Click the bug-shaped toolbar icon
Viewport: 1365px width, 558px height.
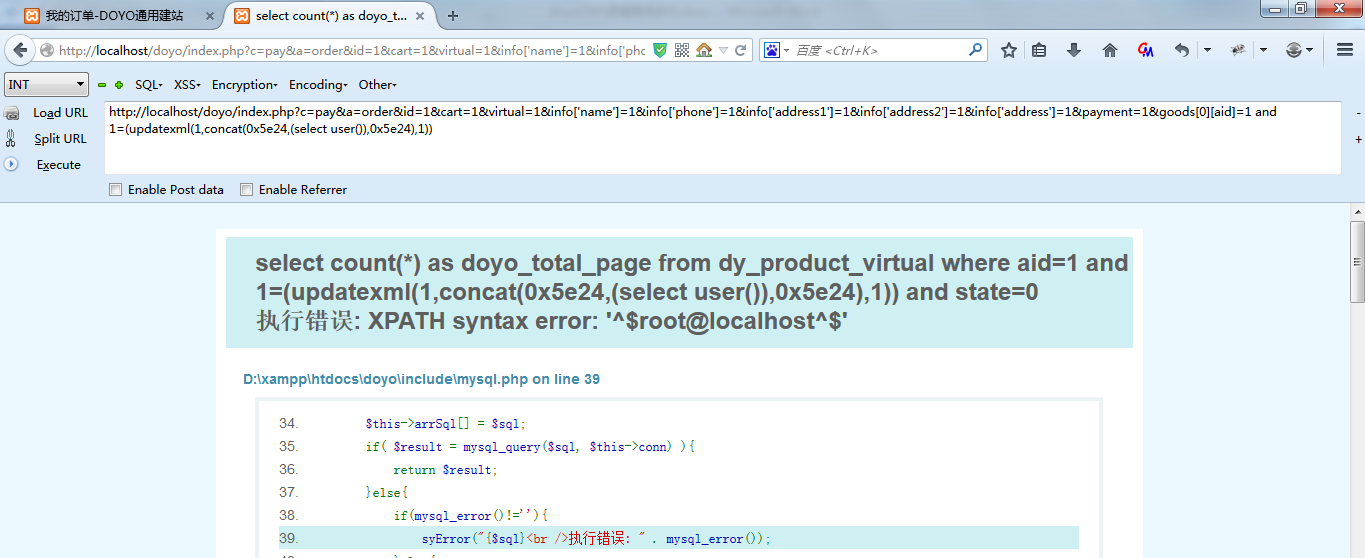coord(1238,50)
